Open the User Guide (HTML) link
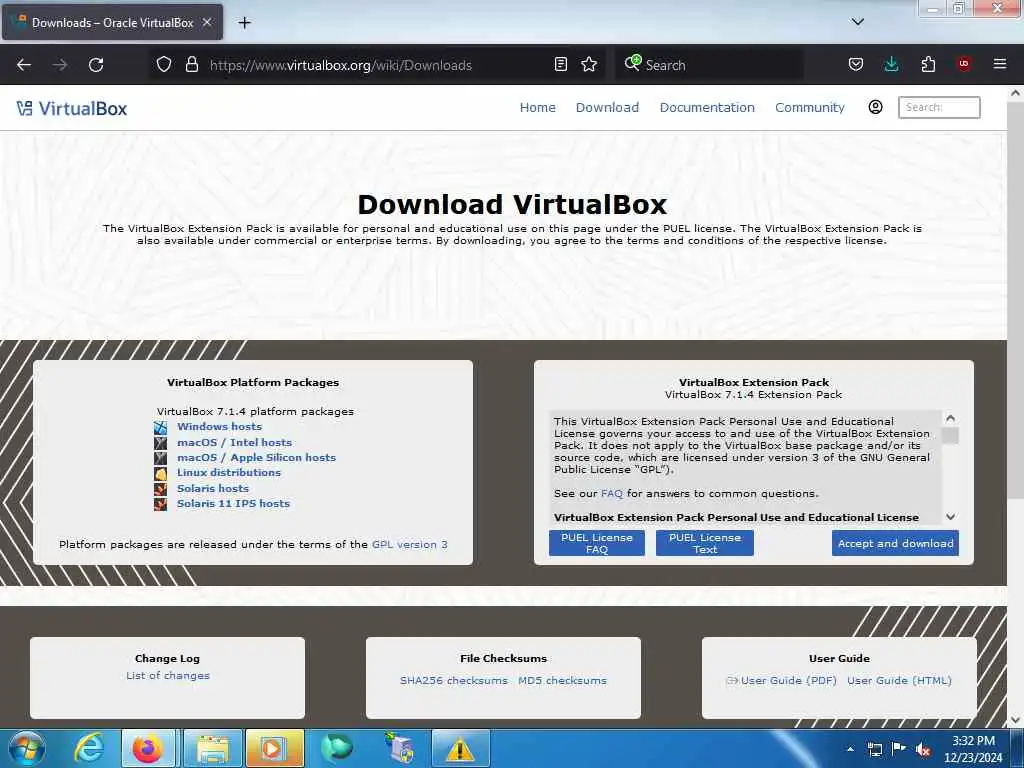The width and height of the screenshot is (1024, 768). (899, 680)
